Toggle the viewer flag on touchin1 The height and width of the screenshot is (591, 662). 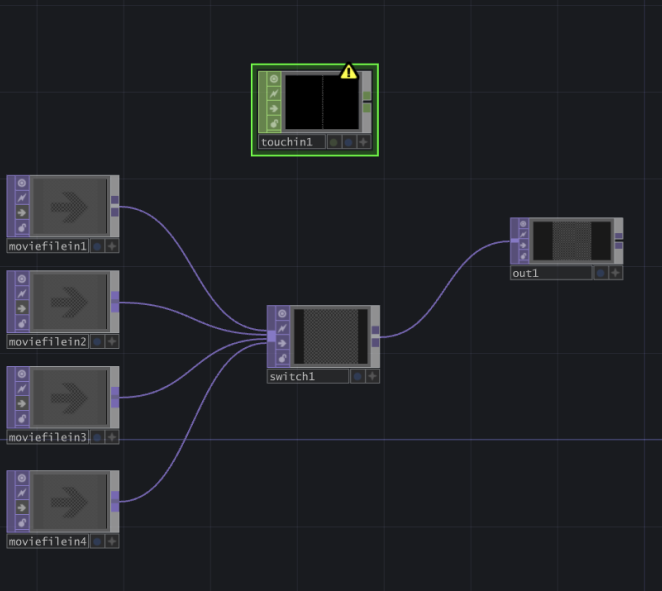tap(274, 78)
